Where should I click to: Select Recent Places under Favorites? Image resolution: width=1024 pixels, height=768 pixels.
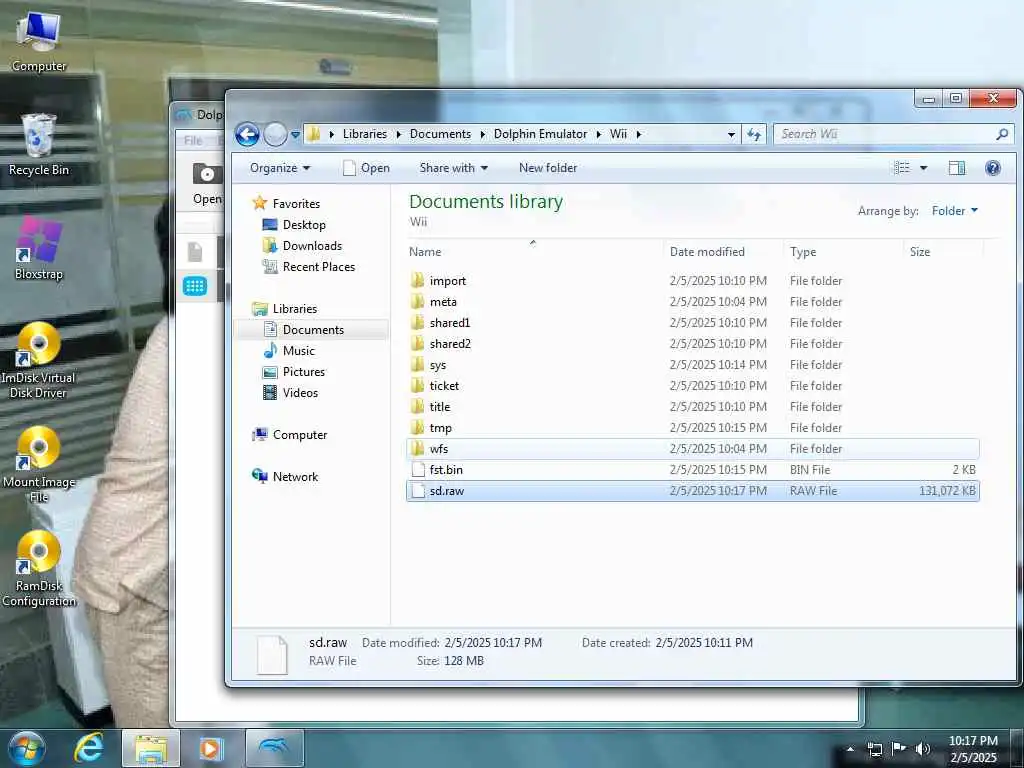pos(309,266)
